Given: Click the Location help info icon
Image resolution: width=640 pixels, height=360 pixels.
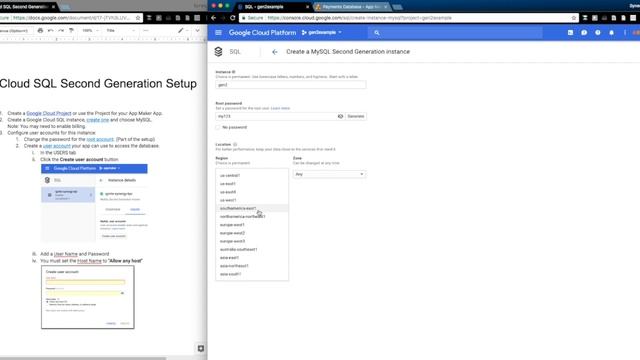Looking at the screenshot, I should tap(235, 144).
